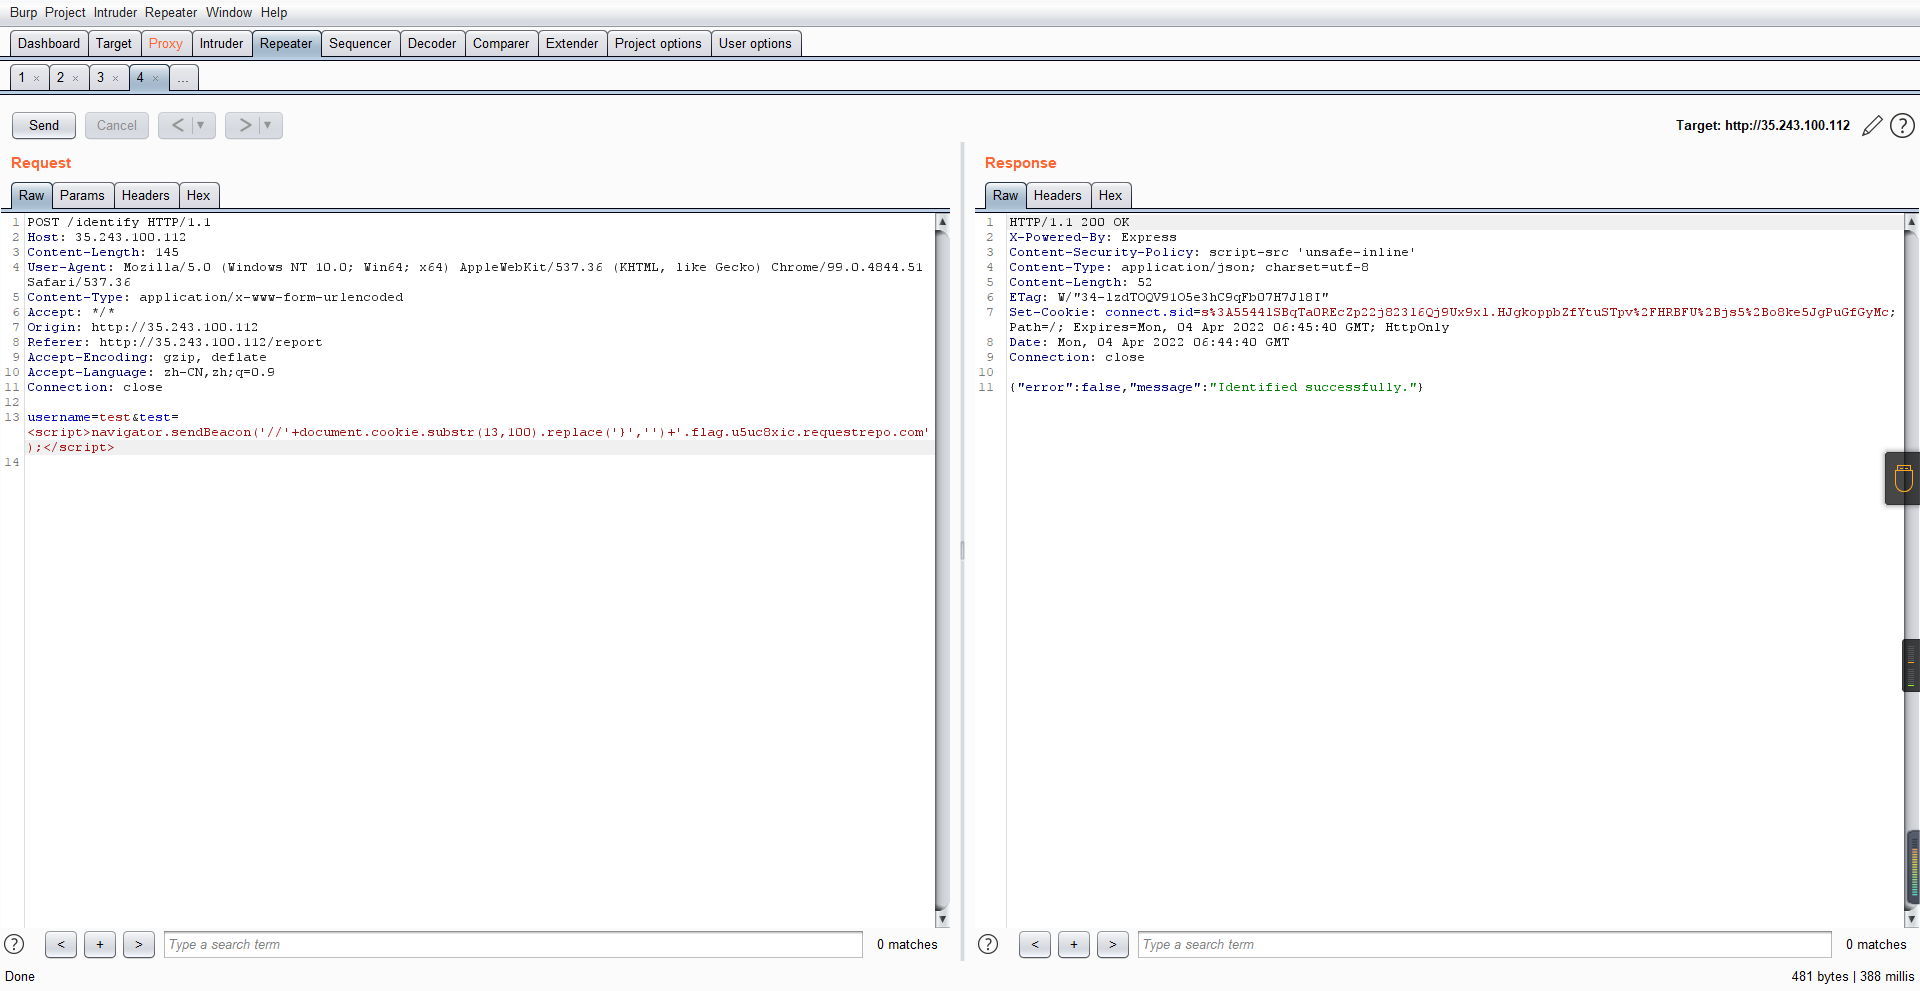Click the plus button in request search
Viewport: 1920px width, 991px height.
pos(100,944)
